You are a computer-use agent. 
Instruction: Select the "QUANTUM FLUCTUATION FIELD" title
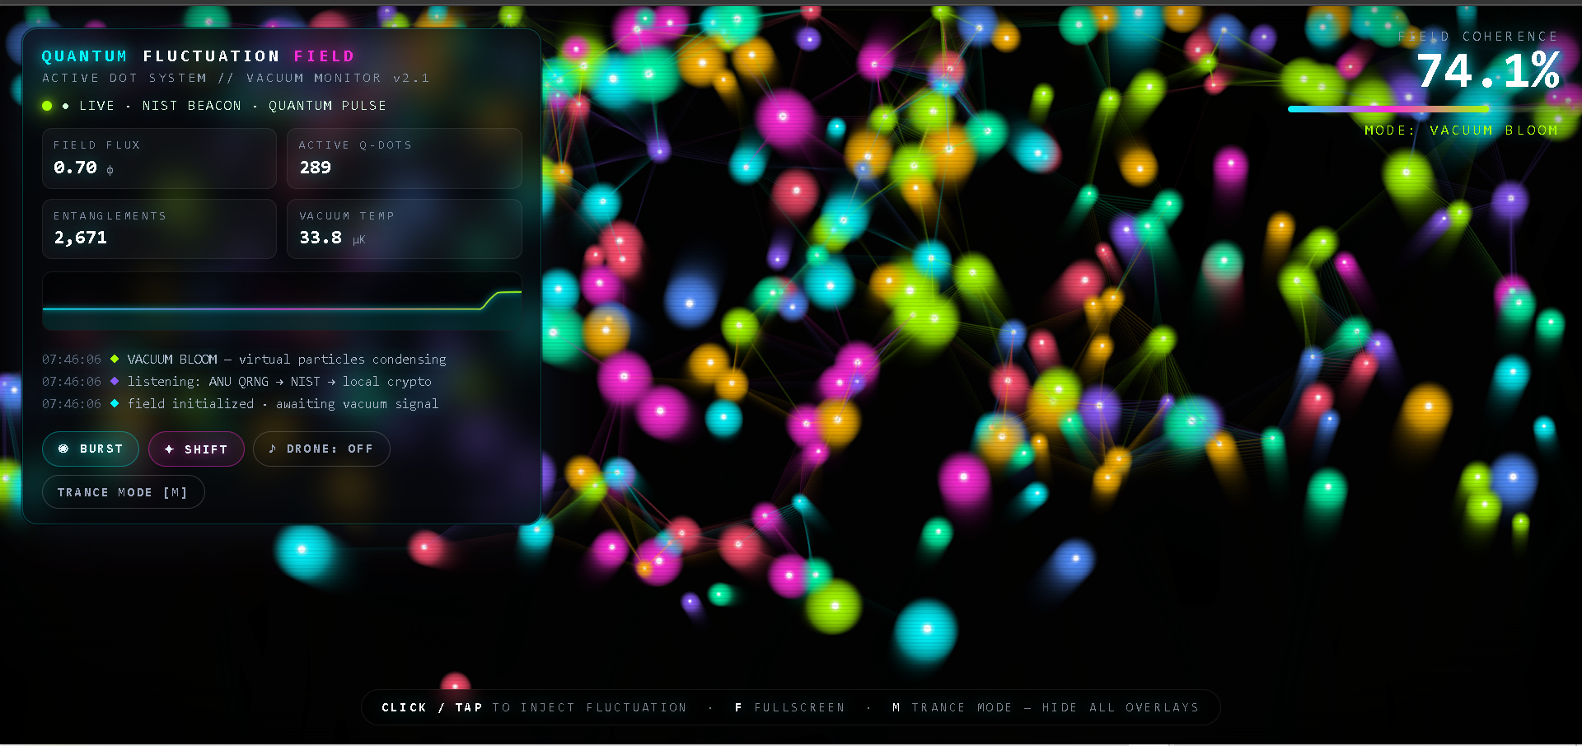coord(198,56)
